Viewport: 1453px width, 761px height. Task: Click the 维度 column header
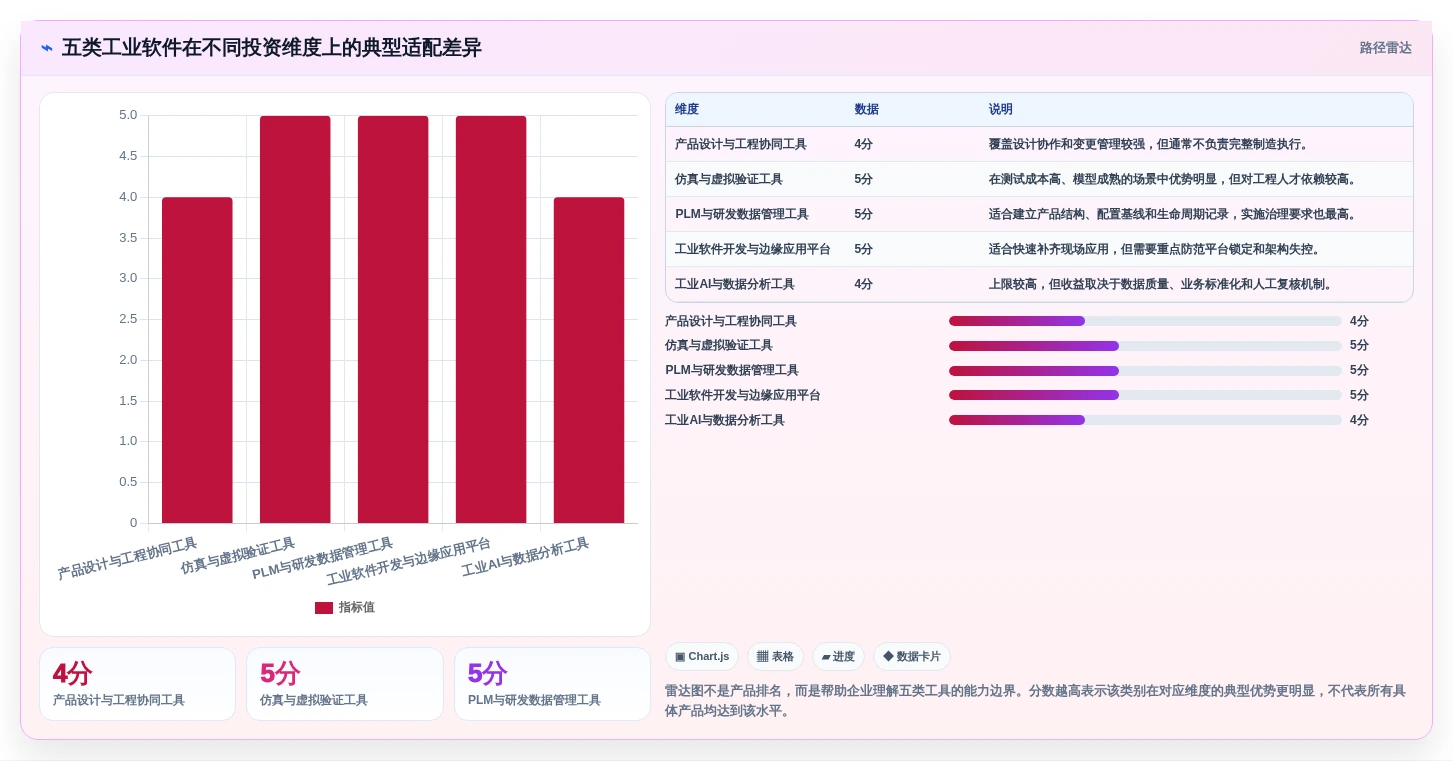[x=687, y=110]
